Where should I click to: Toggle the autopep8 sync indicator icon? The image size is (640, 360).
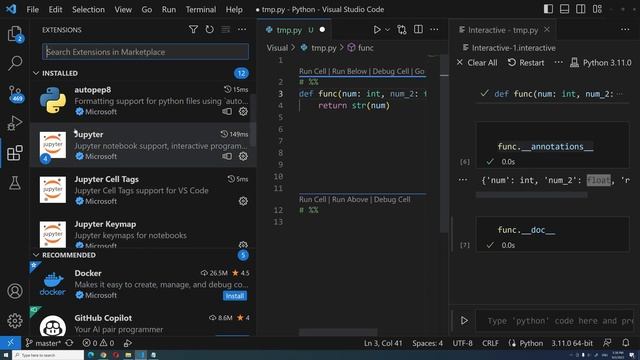tap(227, 111)
